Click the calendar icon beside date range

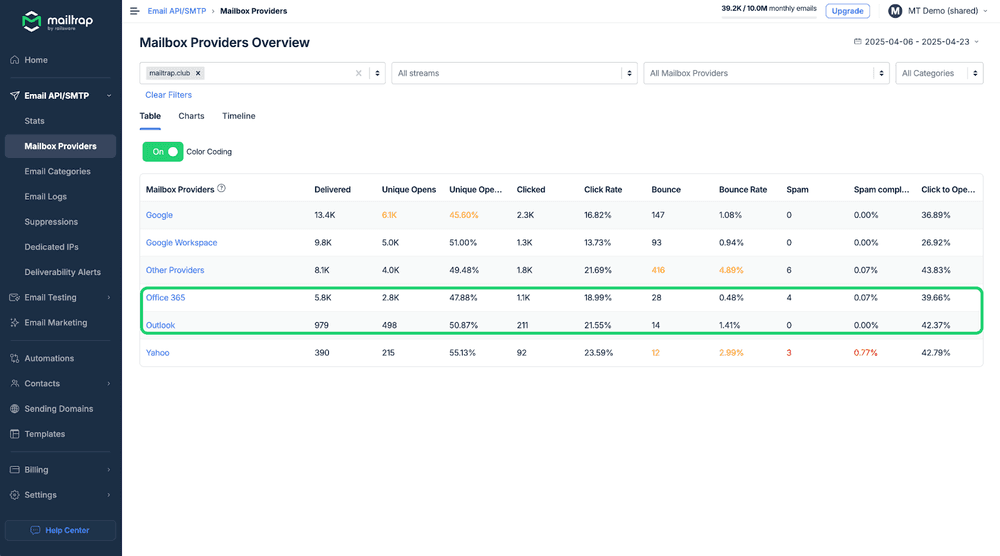click(857, 41)
